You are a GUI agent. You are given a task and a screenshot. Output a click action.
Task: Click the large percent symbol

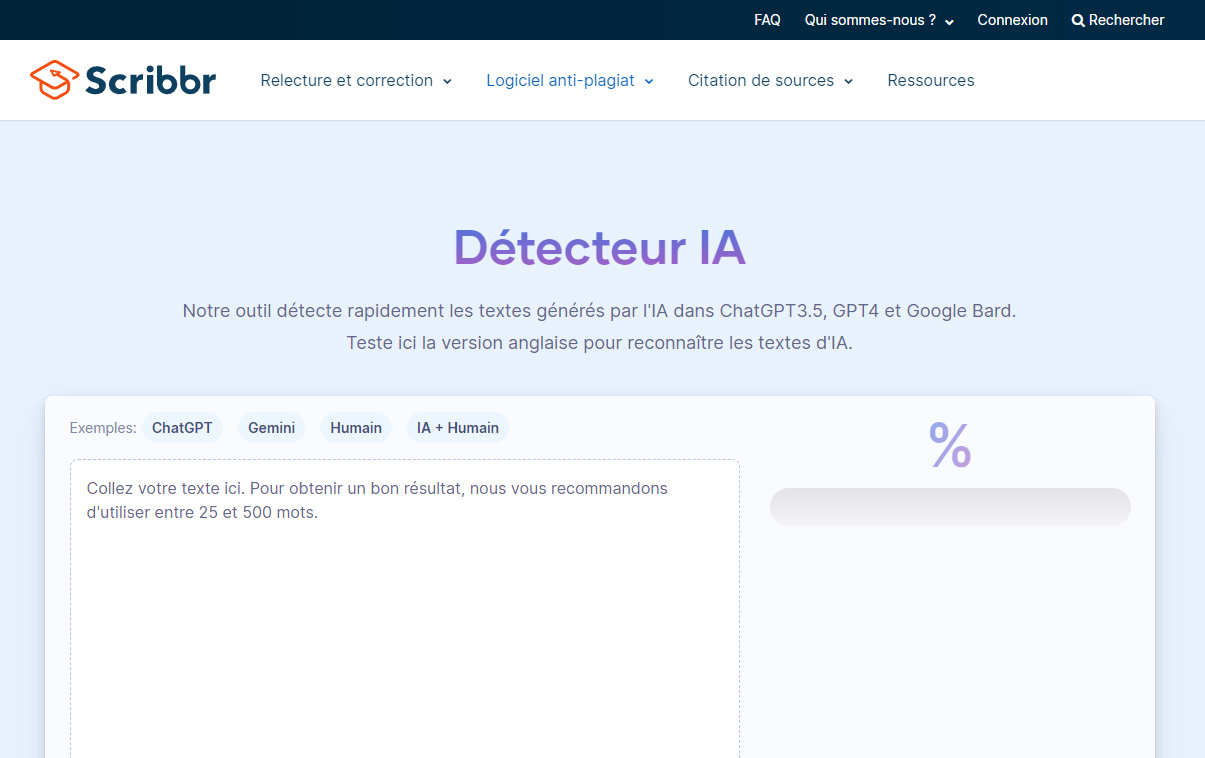pyautogui.click(x=949, y=445)
